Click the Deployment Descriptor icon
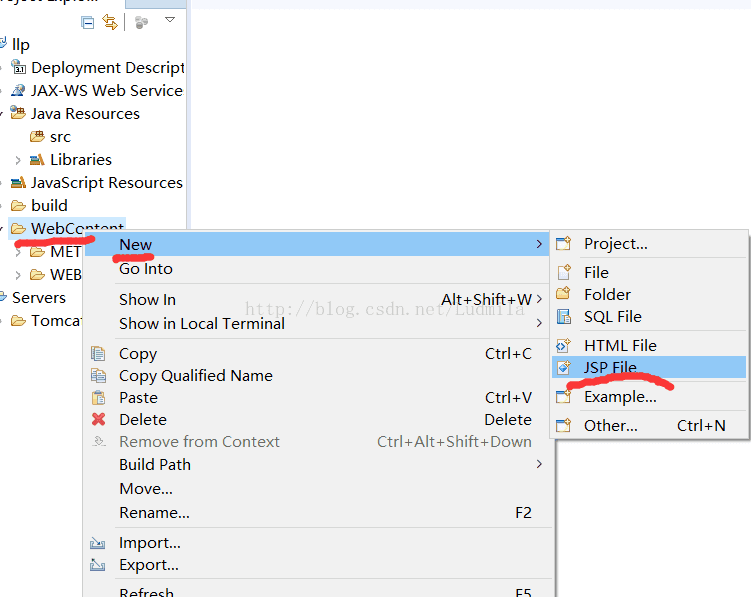The image size is (751, 597). click(18, 67)
